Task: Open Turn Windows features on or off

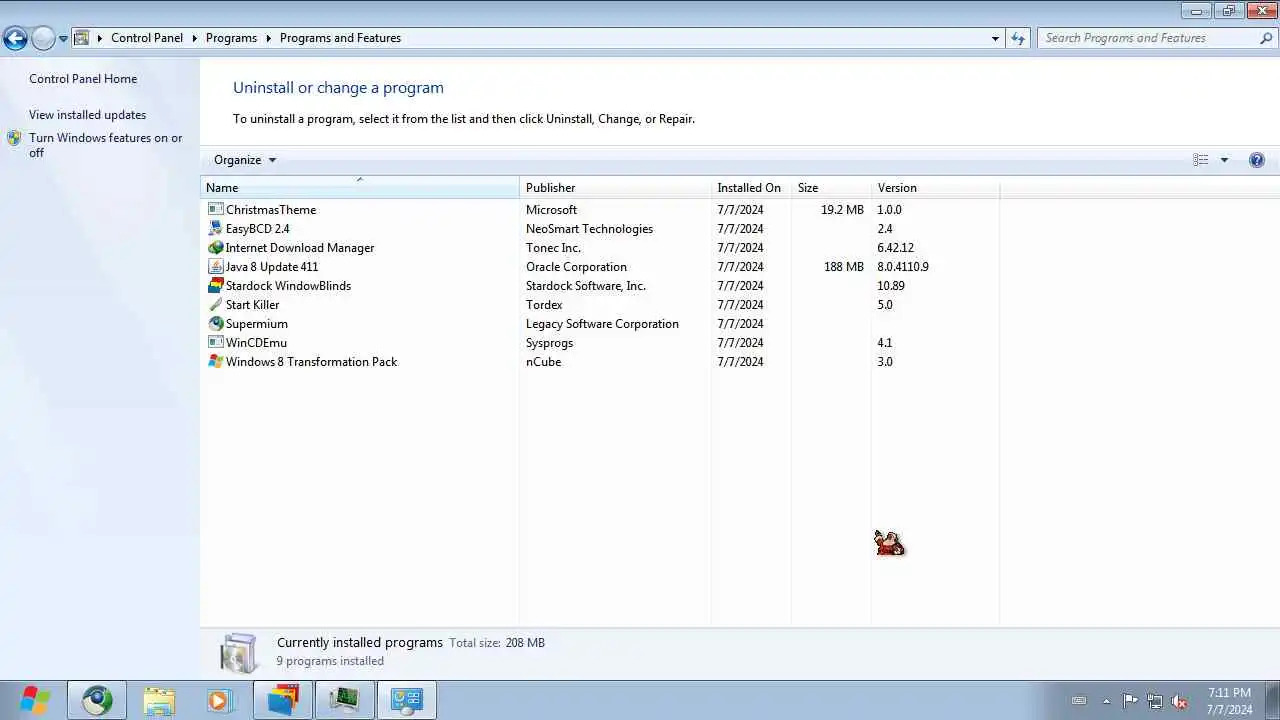Action: [x=105, y=145]
